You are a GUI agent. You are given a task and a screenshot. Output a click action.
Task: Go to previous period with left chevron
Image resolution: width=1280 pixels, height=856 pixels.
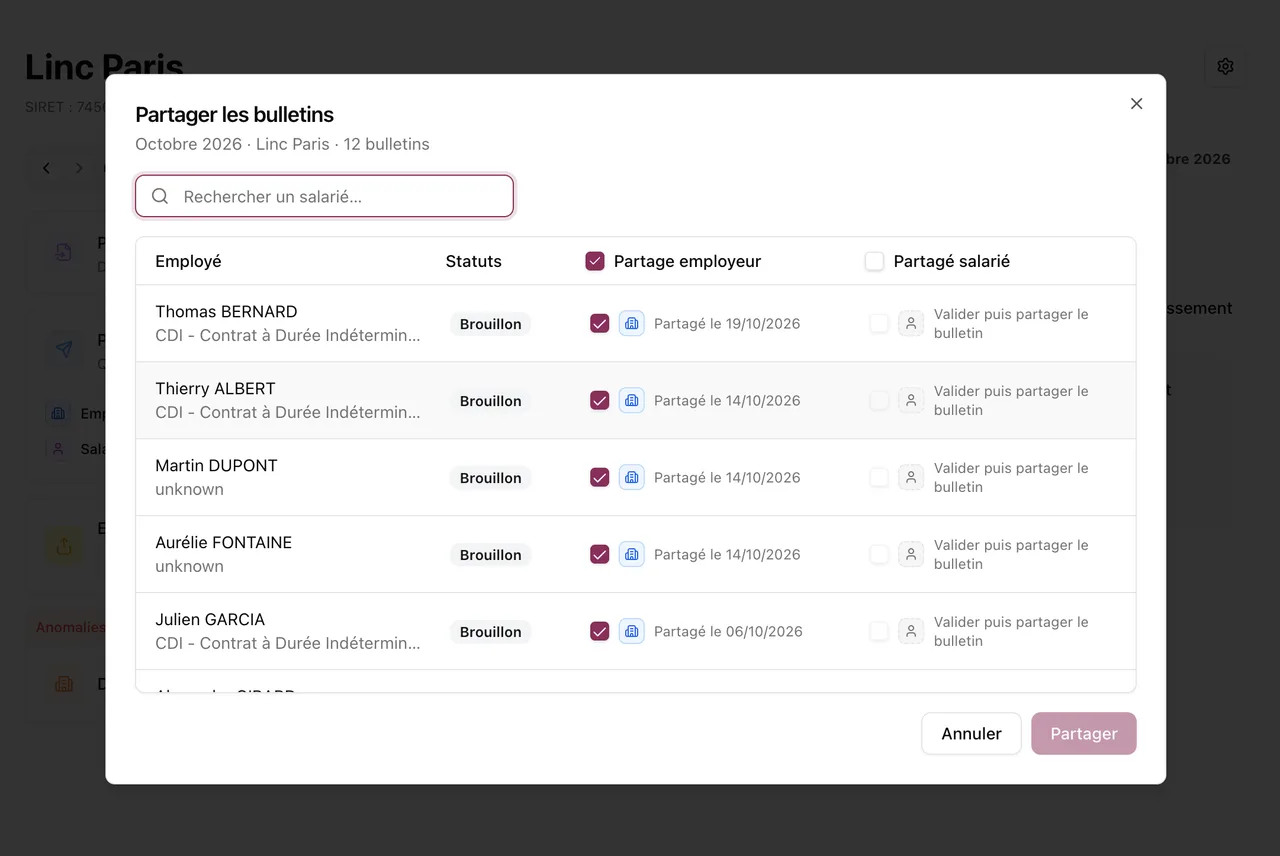pyautogui.click(x=47, y=168)
